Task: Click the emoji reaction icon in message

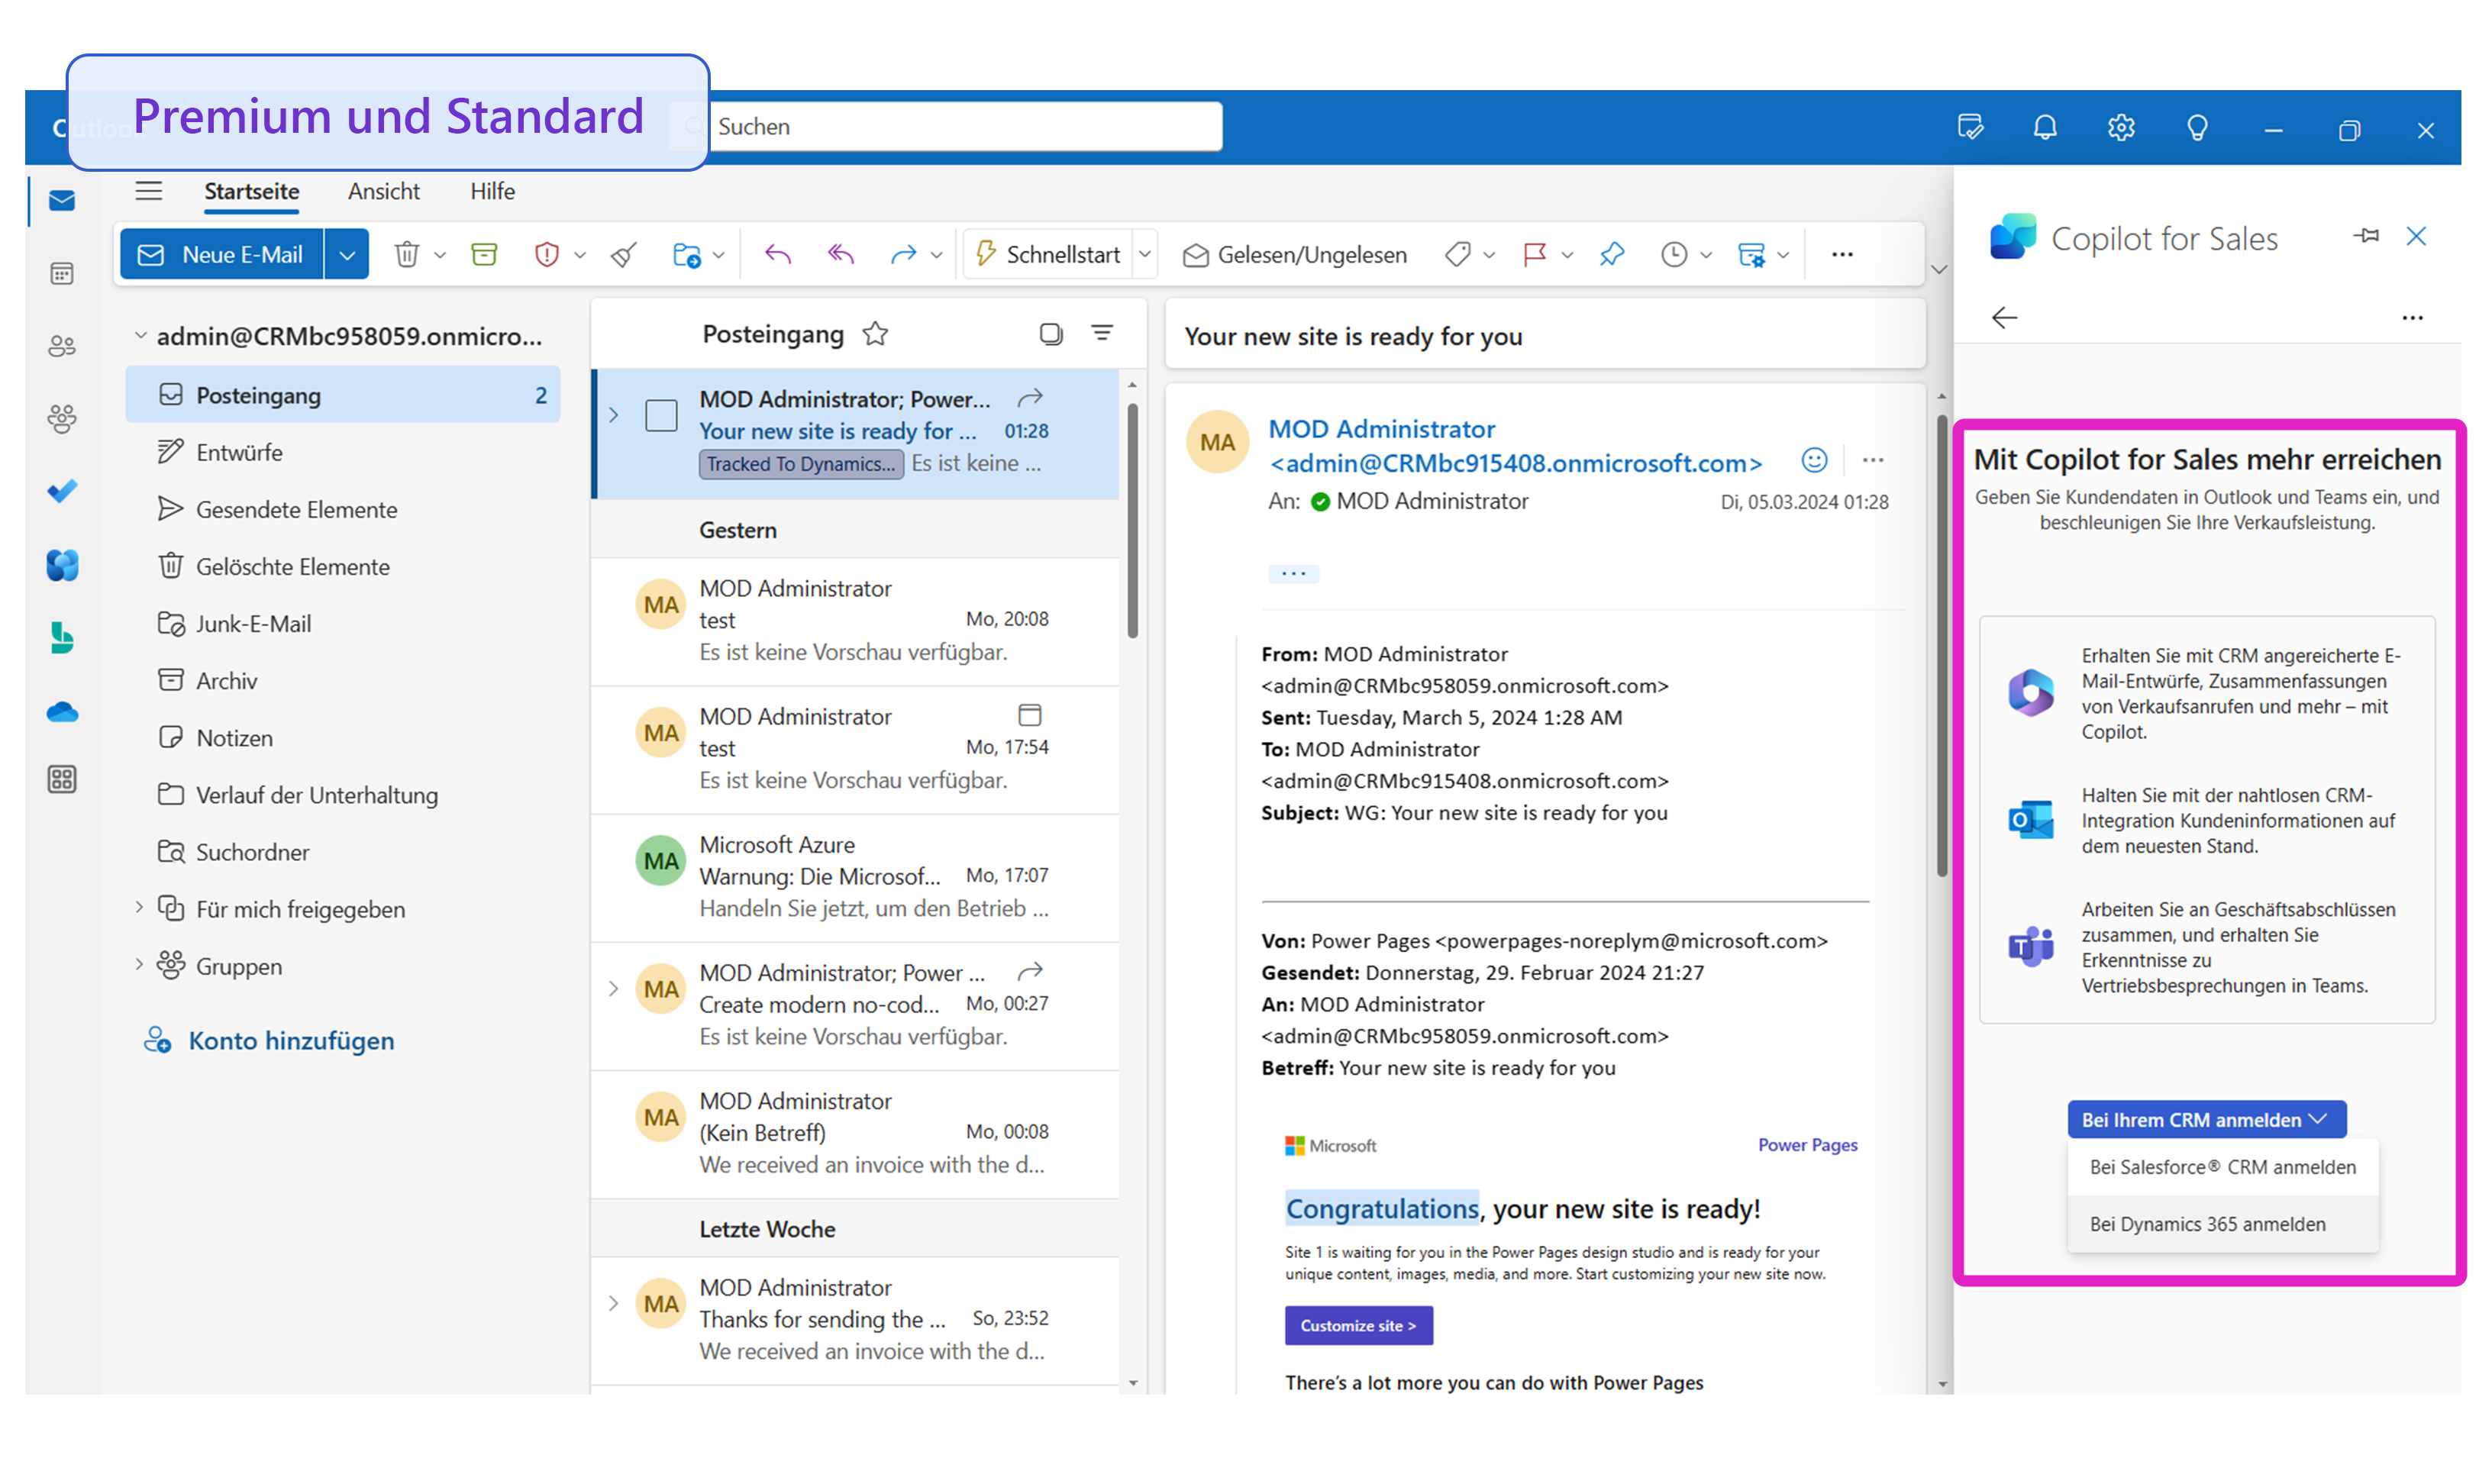Action: click(1814, 460)
